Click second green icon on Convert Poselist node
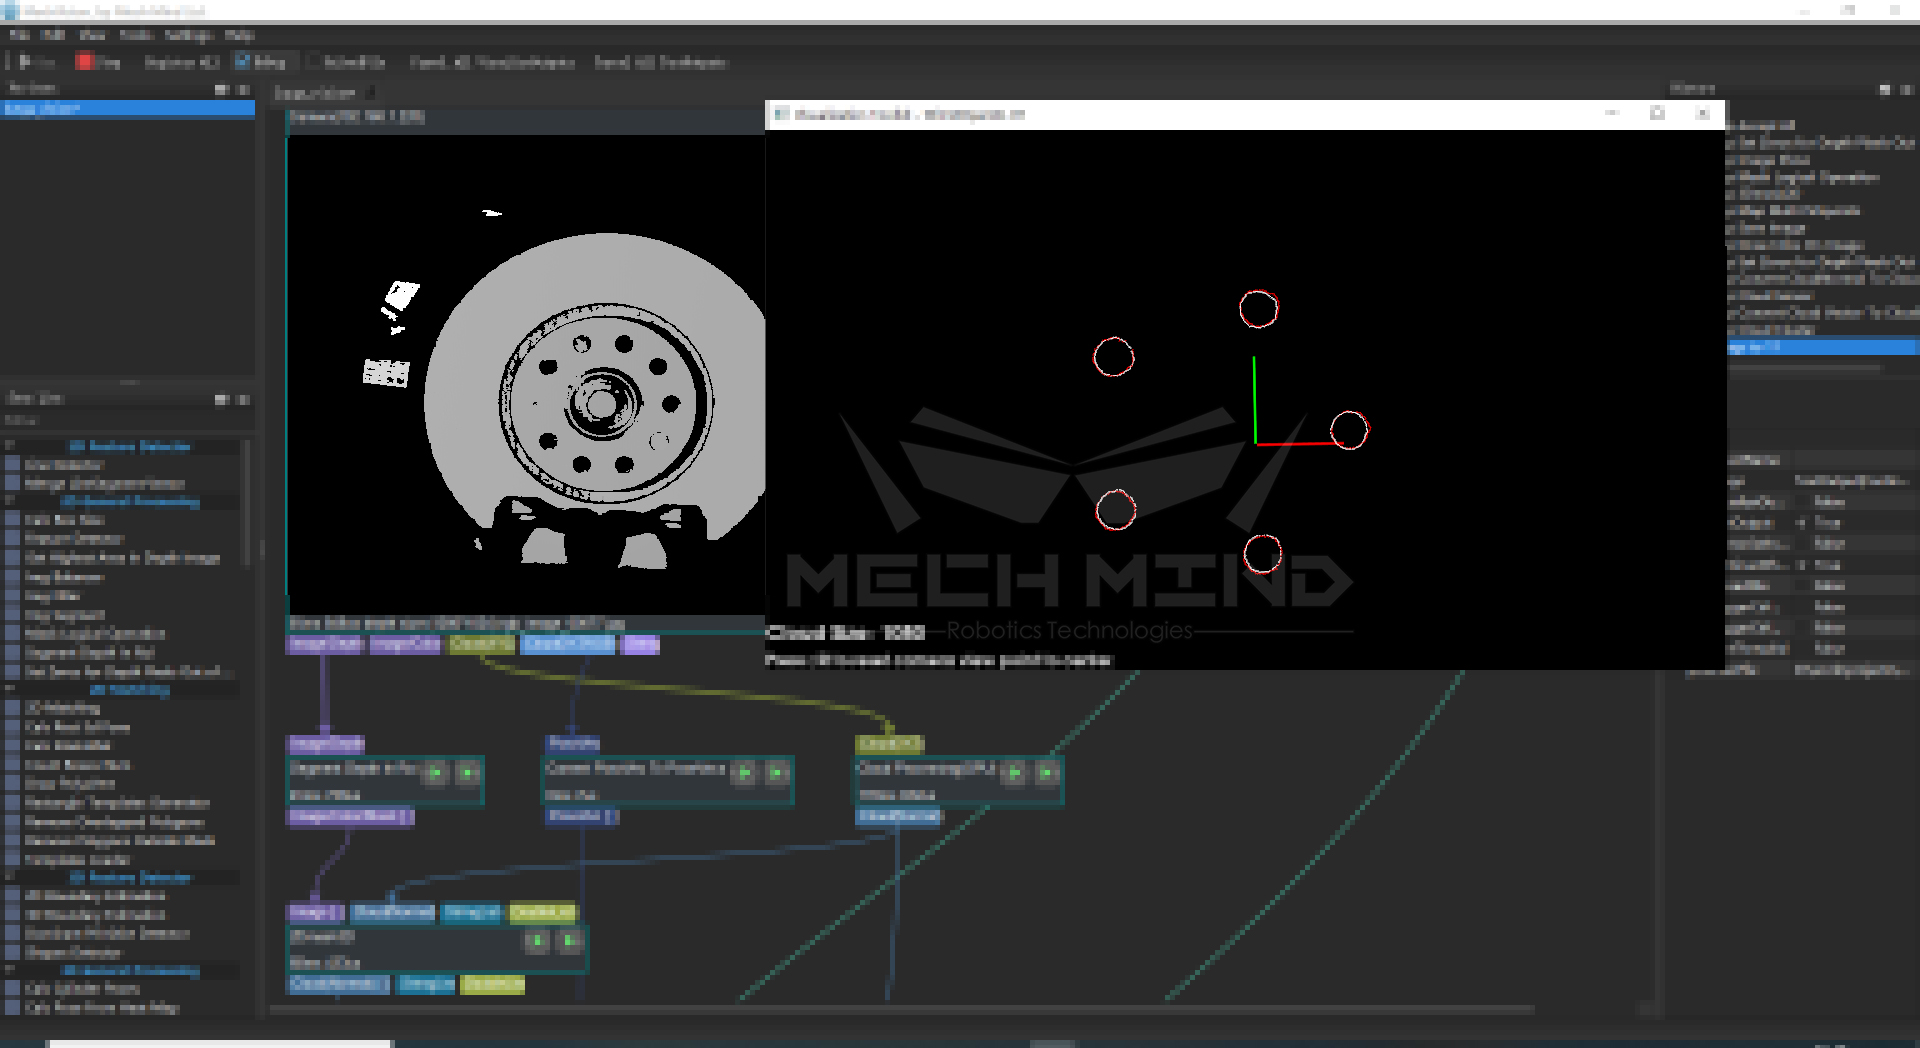 point(776,772)
